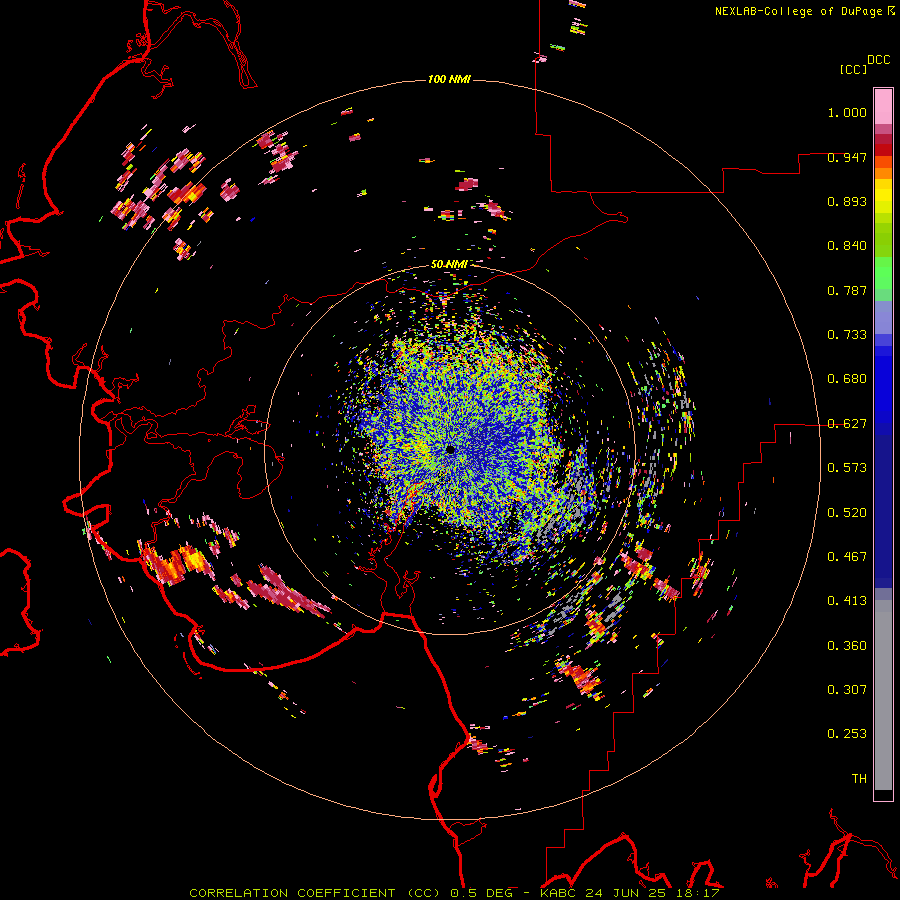Screen dimensions: 900x900
Task: Click the TH threshold label
Action: pos(859,779)
